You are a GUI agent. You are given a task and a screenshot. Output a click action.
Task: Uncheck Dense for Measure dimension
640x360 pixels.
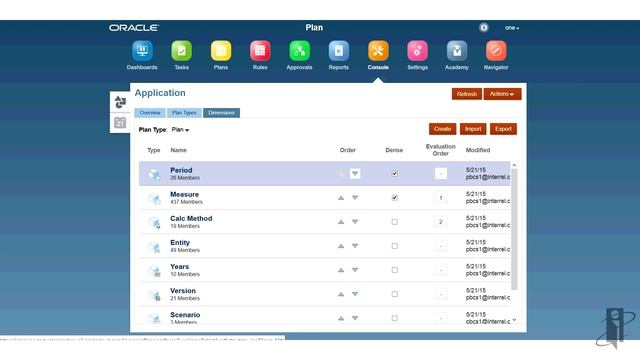394,198
